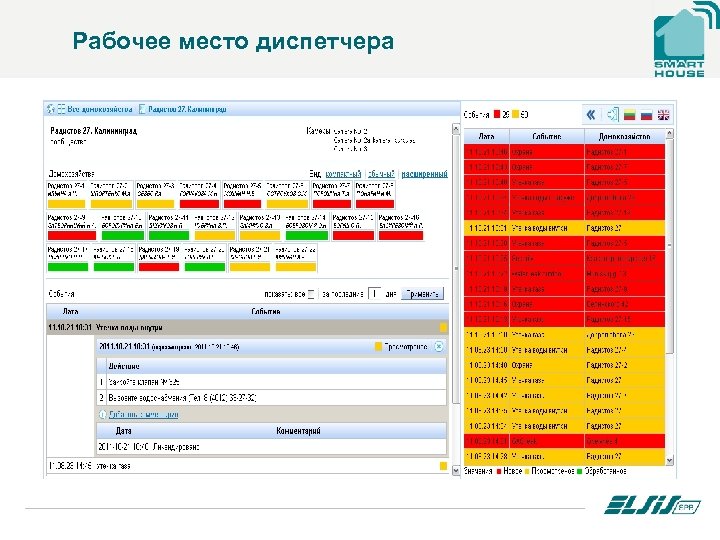This screenshot has height=540, width=720.
Task: Open household card Радистов 27-5
Action: pos(242,196)
